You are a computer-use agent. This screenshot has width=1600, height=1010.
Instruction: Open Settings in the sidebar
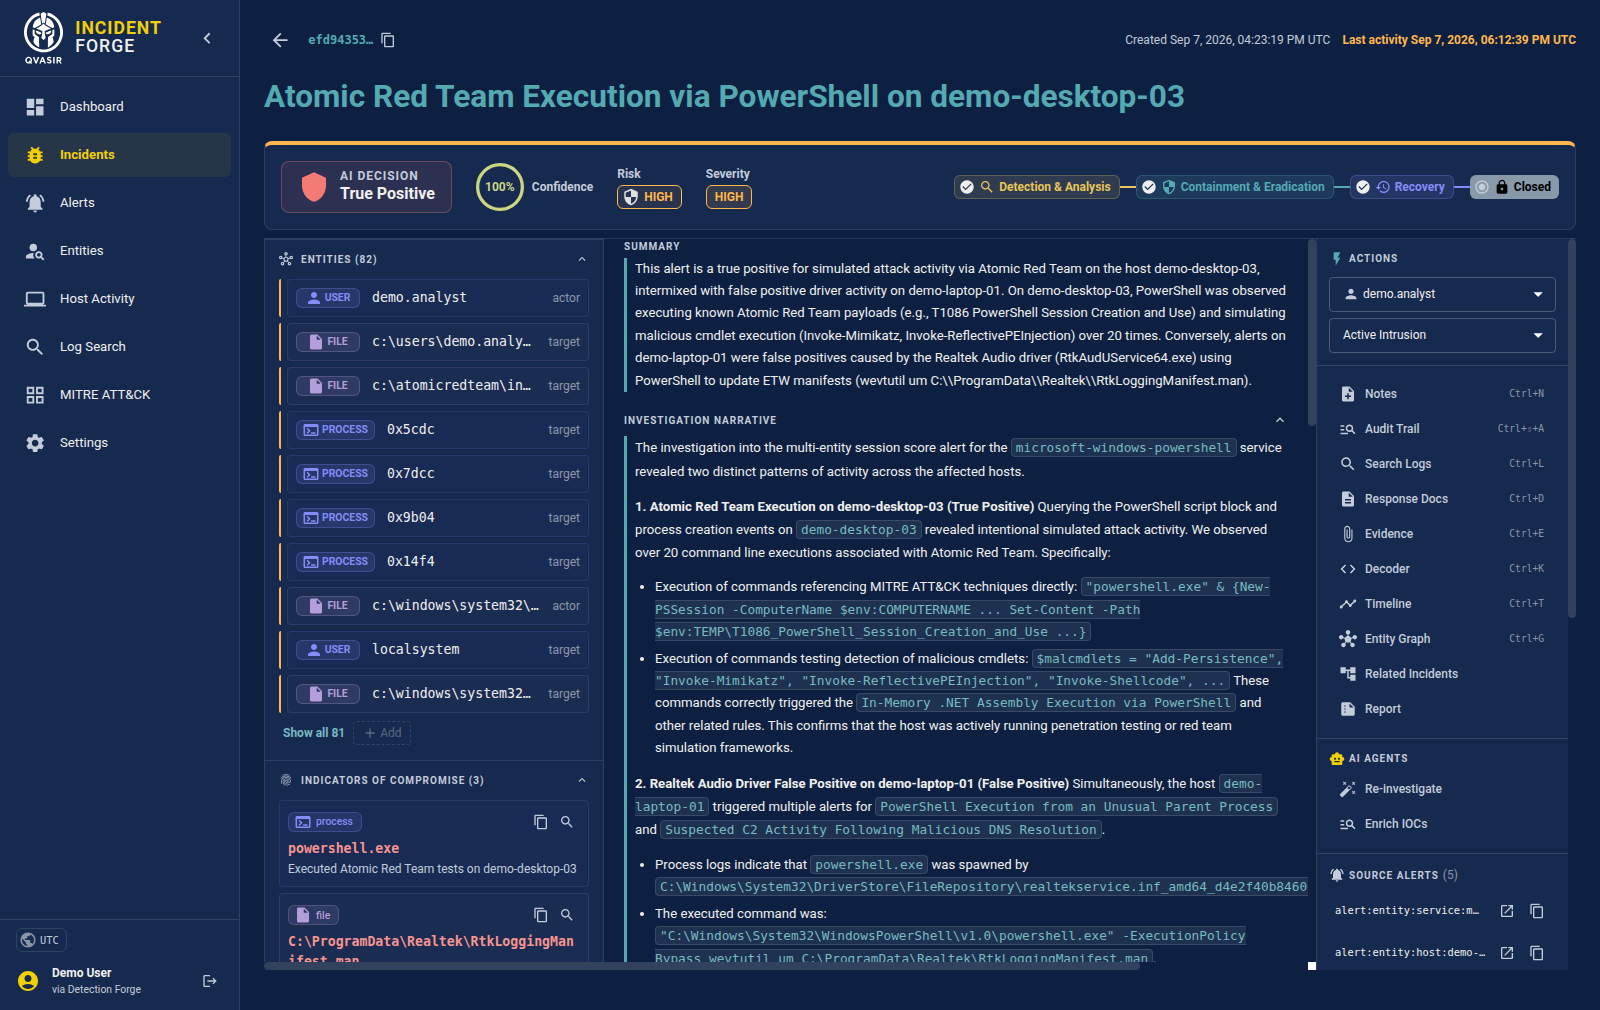pyautogui.click(x=119, y=443)
